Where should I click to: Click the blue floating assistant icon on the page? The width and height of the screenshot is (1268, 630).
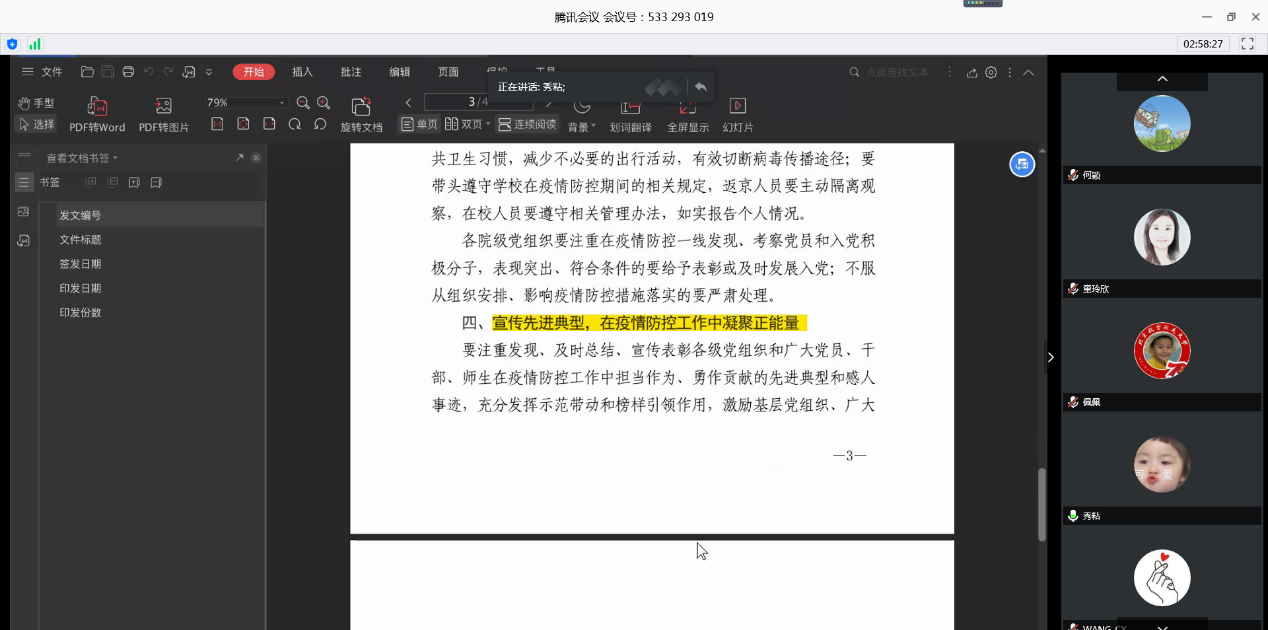(1021, 165)
